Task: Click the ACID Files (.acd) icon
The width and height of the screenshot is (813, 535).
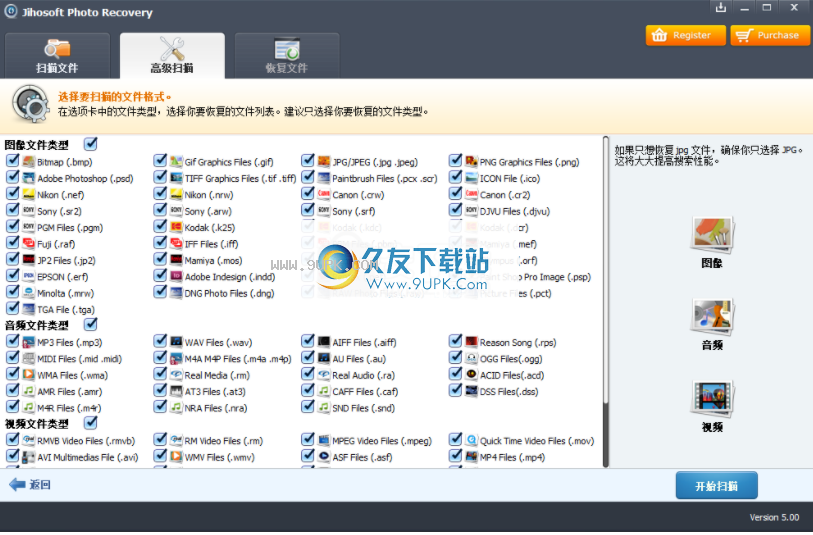Action: point(471,375)
